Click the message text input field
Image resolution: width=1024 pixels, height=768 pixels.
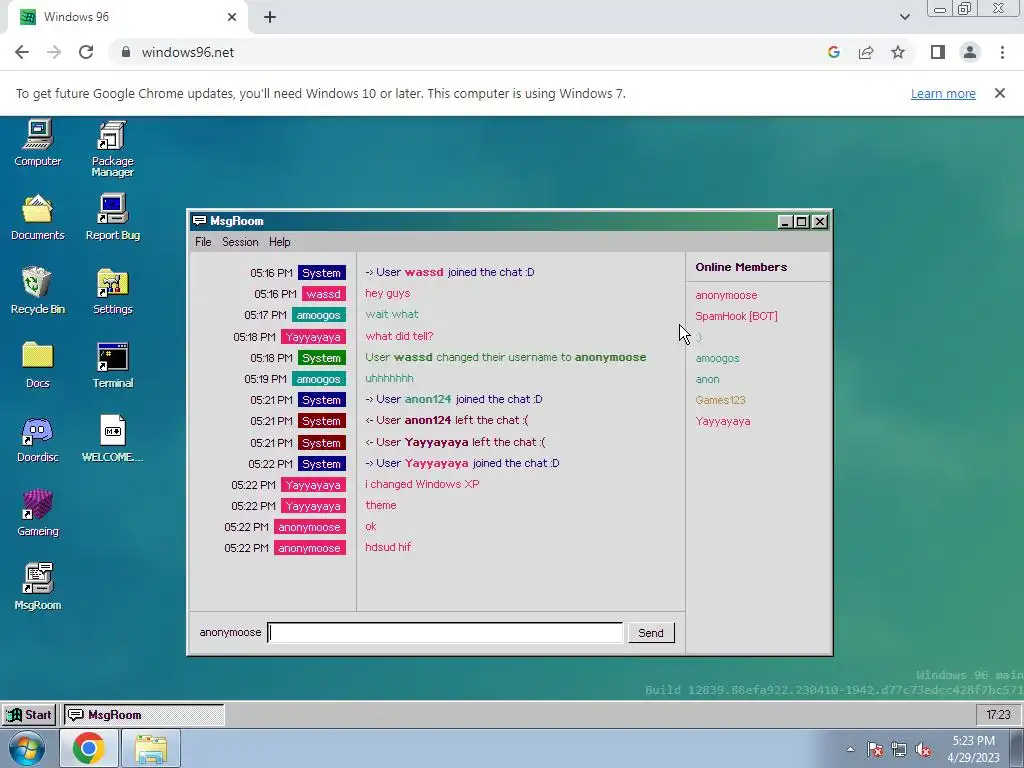point(445,632)
